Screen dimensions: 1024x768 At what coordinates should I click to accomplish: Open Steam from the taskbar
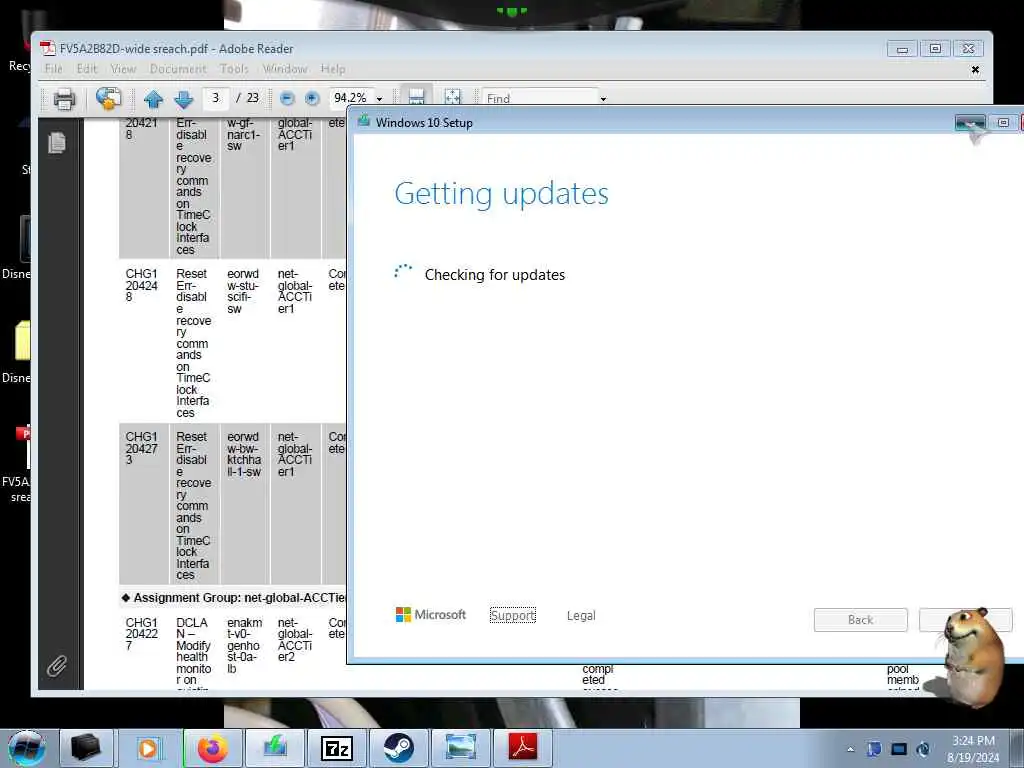(398, 748)
